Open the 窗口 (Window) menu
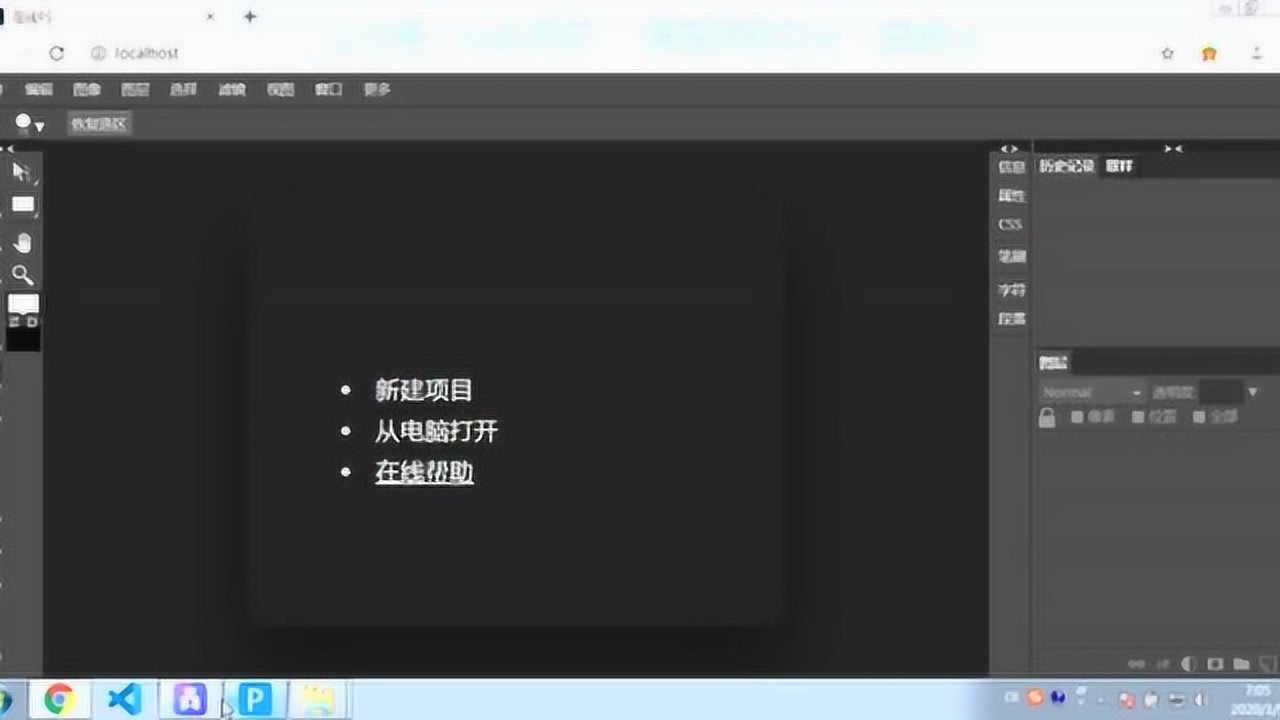The height and width of the screenshot is (720, 1280). point(328,89)
